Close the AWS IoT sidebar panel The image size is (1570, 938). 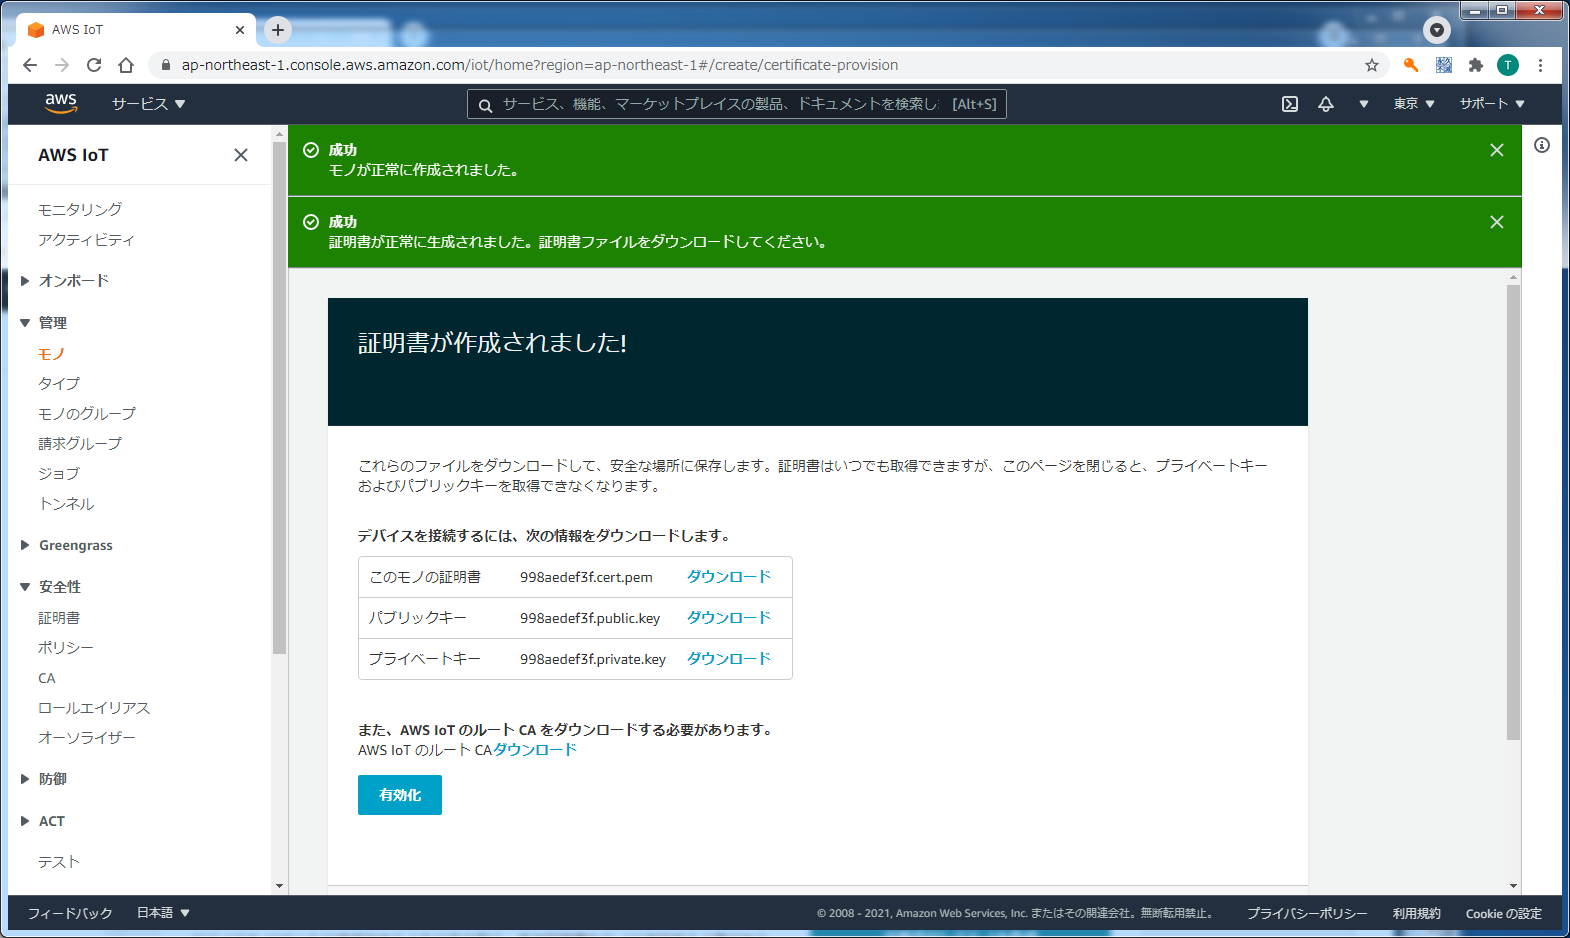(241, 155)
